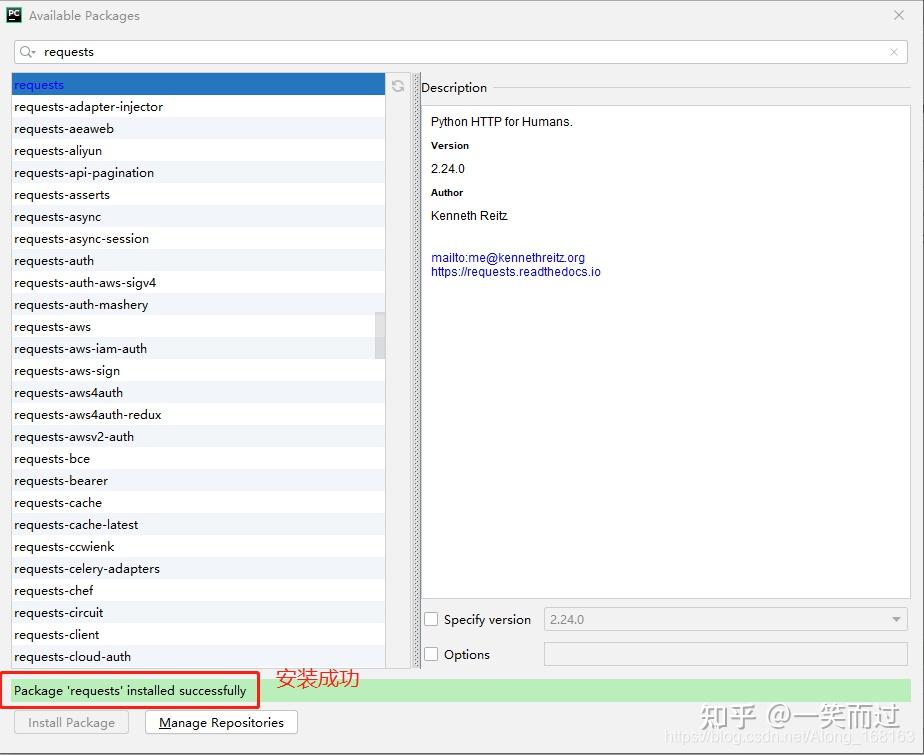Enable the Specify version checkbox

point(431,619)
